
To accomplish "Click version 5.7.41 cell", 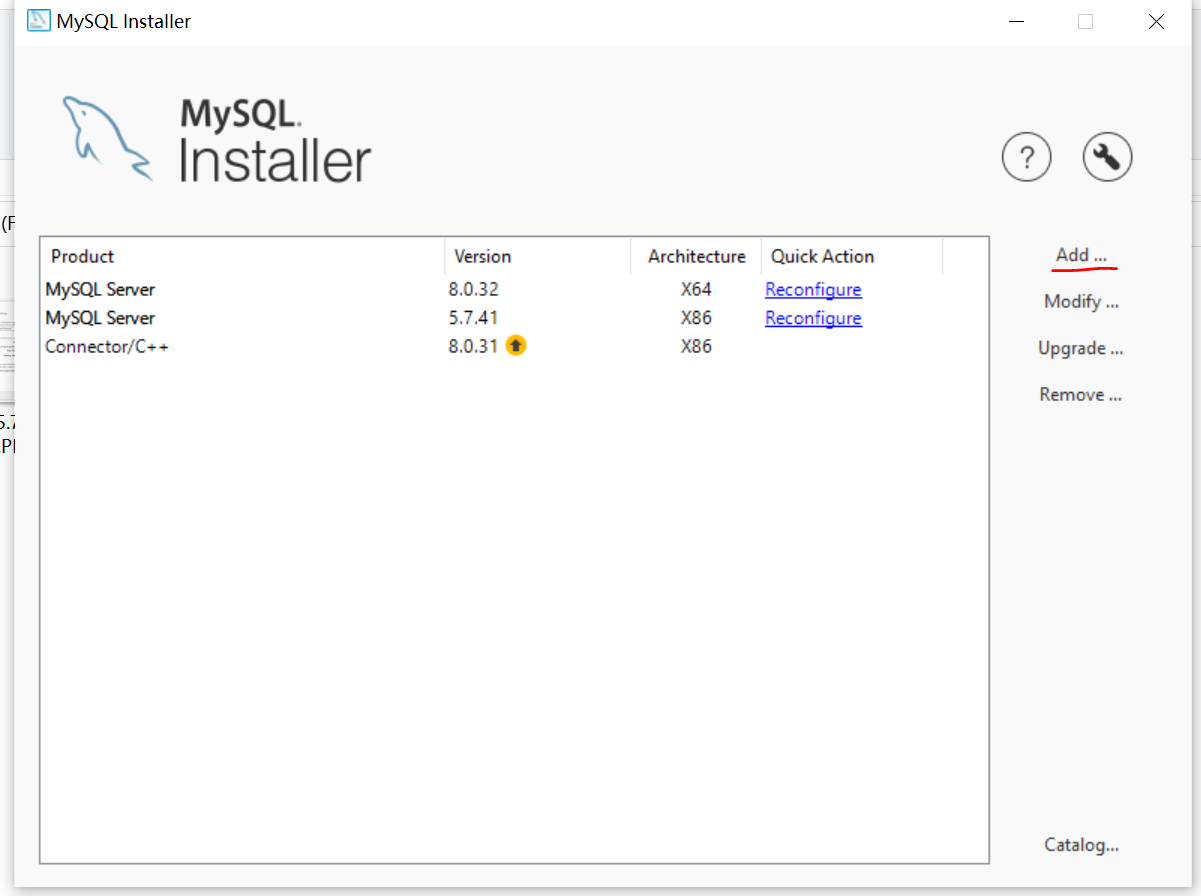I will pos(473,318).
